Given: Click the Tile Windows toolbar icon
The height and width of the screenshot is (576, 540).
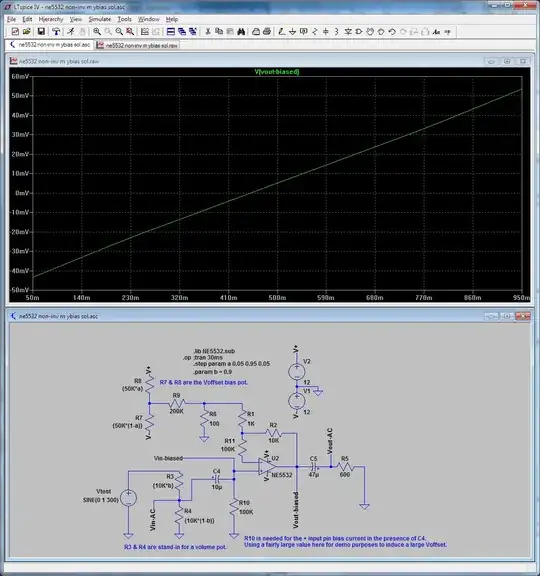Looking at the screenshot, I should click(171, 32).
